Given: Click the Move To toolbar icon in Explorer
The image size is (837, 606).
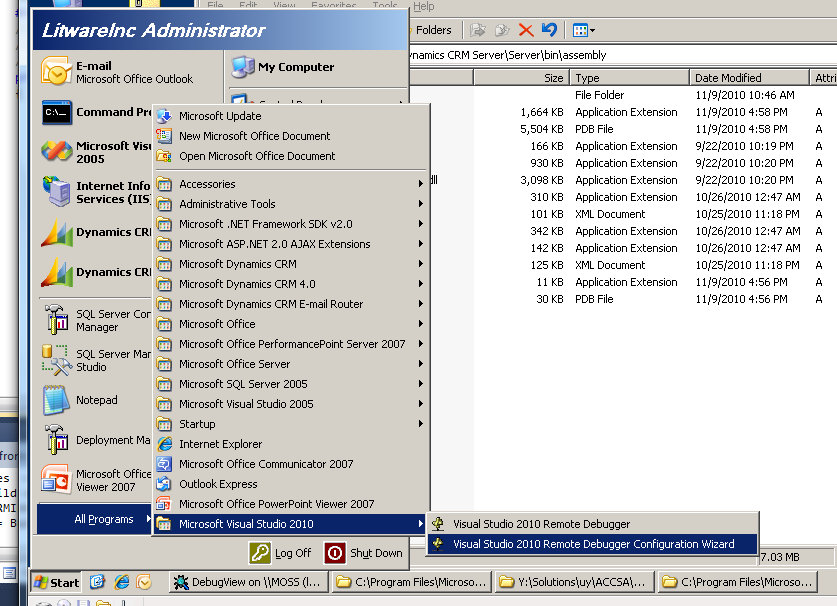Looking at the screenshot, I should pyautogui.click(x=478, y=30).
